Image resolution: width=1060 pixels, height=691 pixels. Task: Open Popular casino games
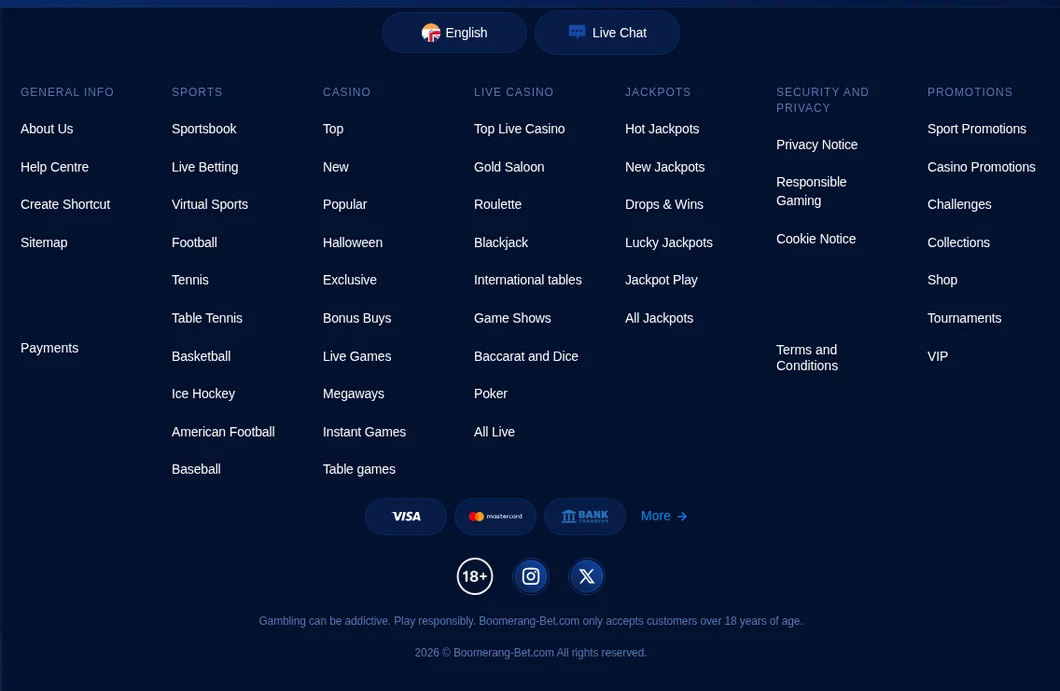tap(345, 204)
